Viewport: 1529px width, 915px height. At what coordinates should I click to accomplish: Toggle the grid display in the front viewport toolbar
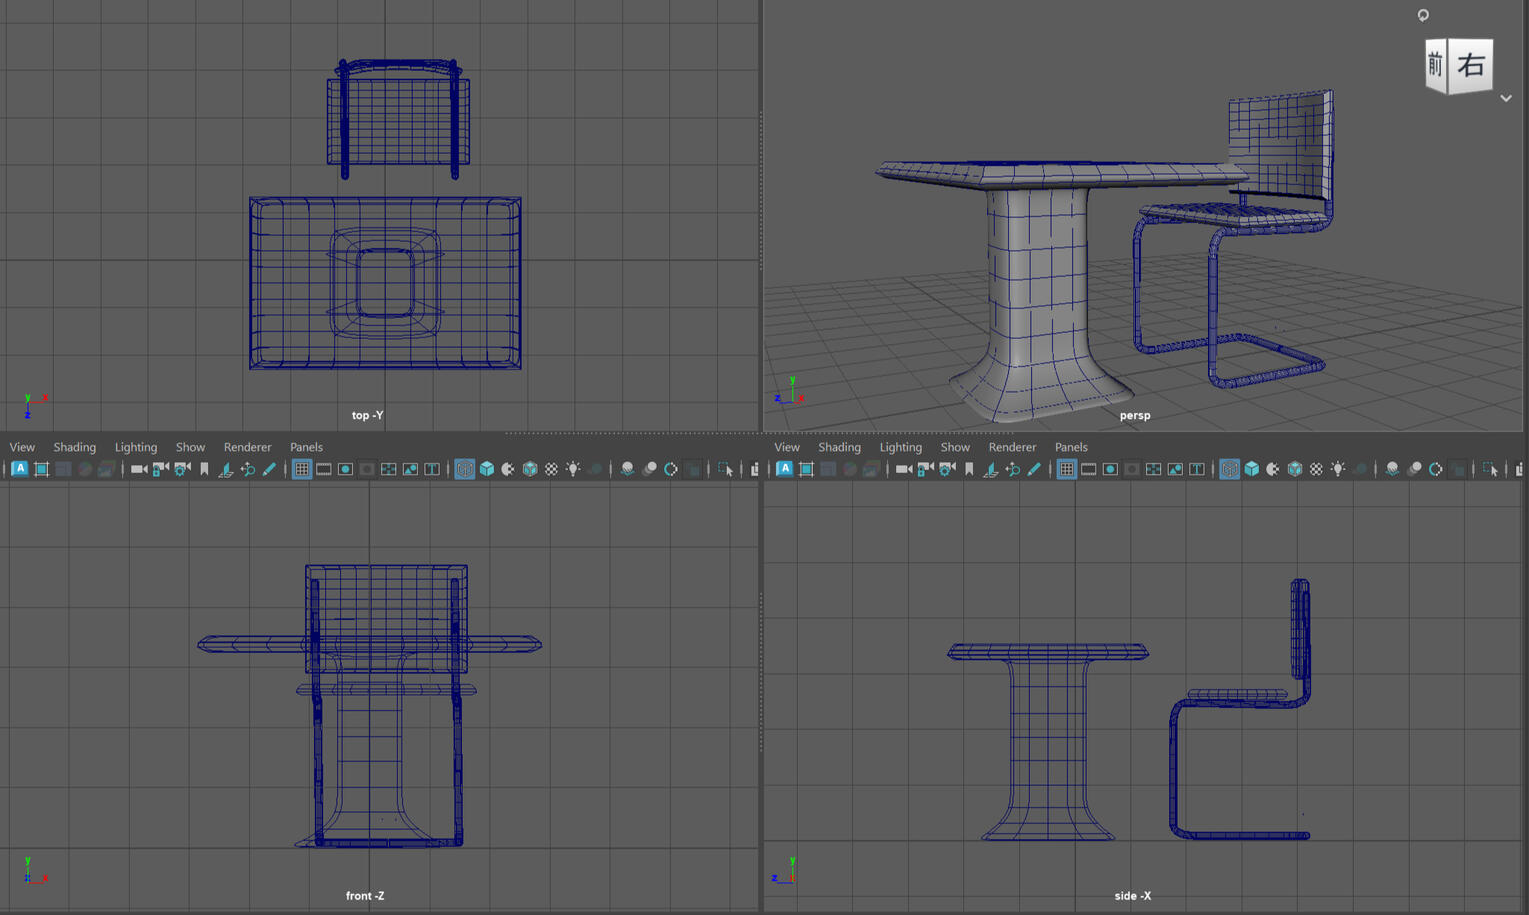302,469
